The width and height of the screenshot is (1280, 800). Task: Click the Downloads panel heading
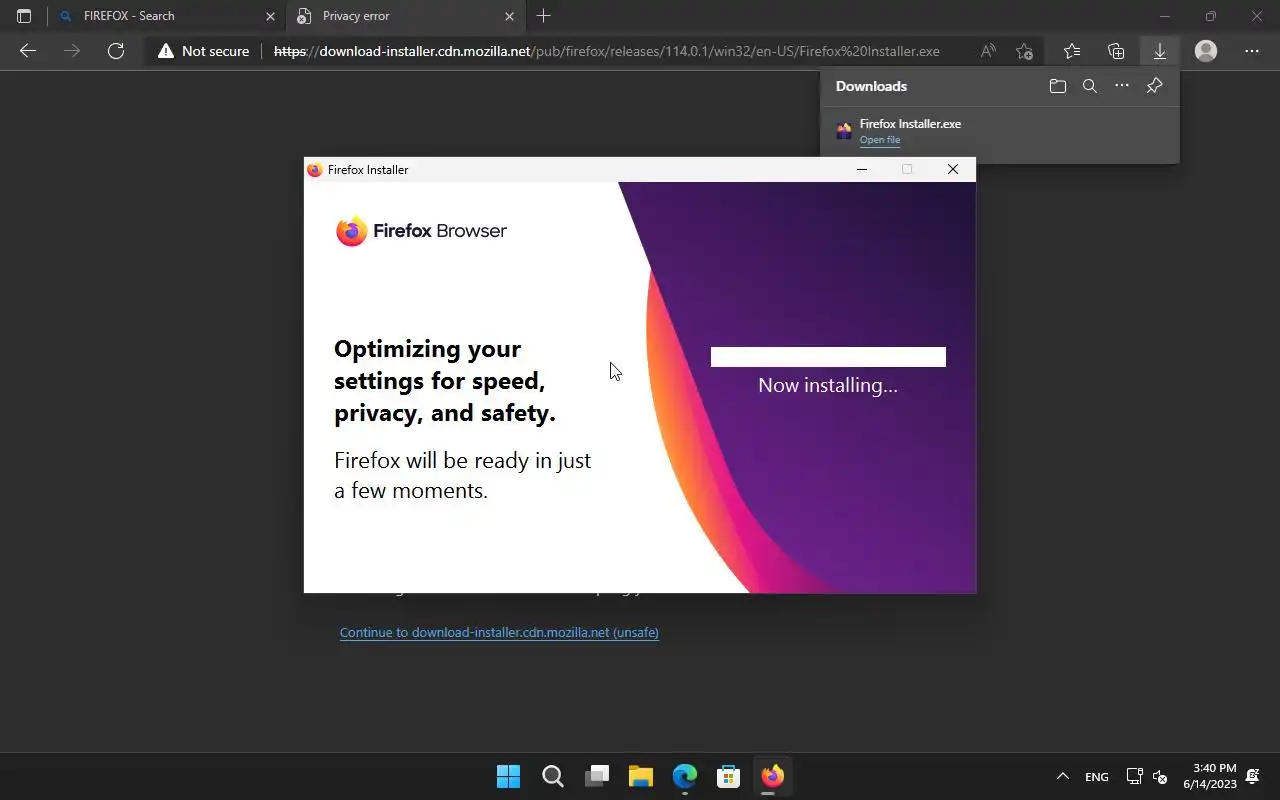[x=871, y=86]
